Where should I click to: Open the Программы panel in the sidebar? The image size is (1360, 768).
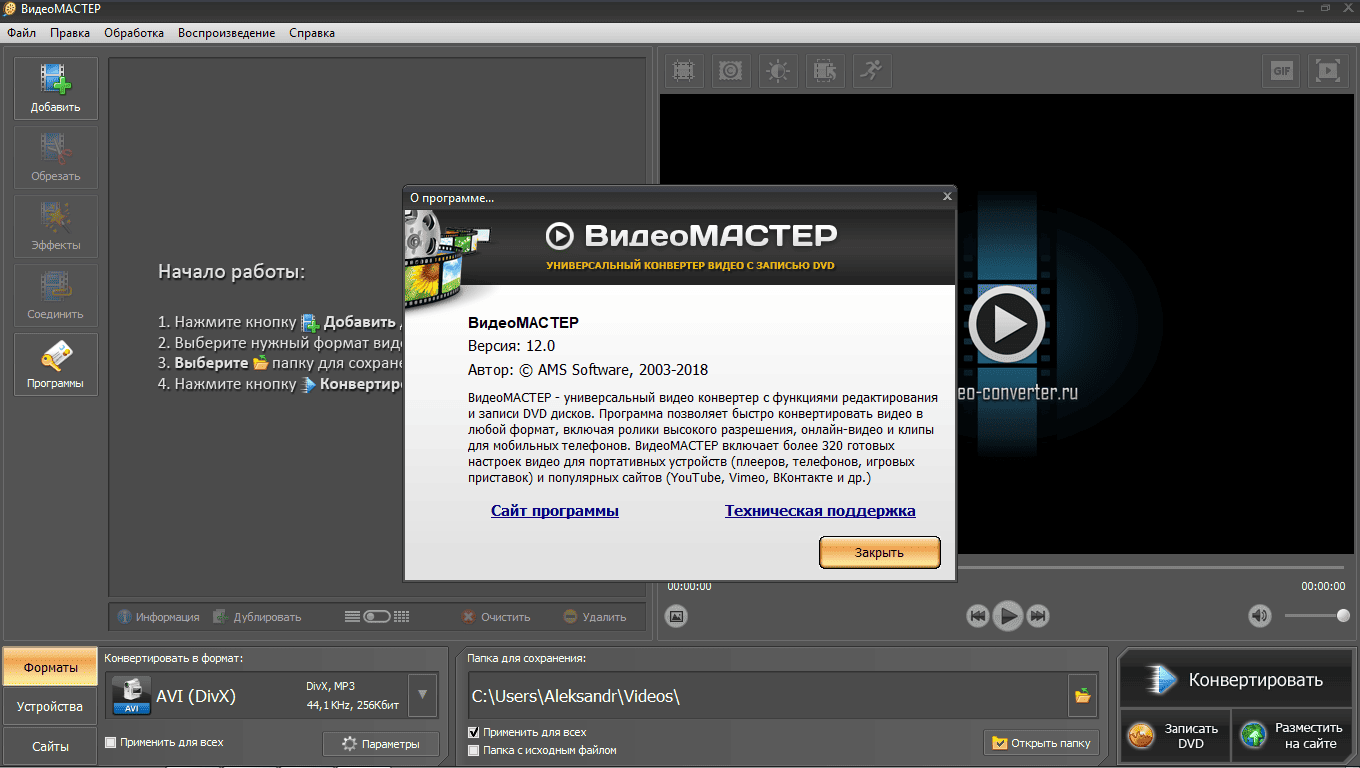click(x=56, y=365)
